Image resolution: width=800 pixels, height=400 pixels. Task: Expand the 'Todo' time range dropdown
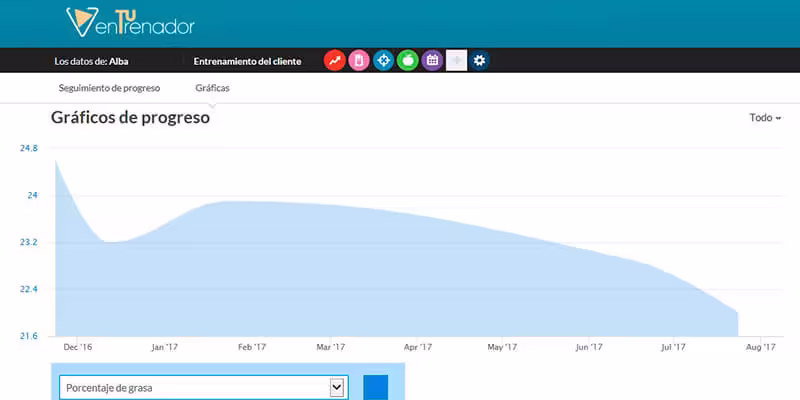[765, 118]
